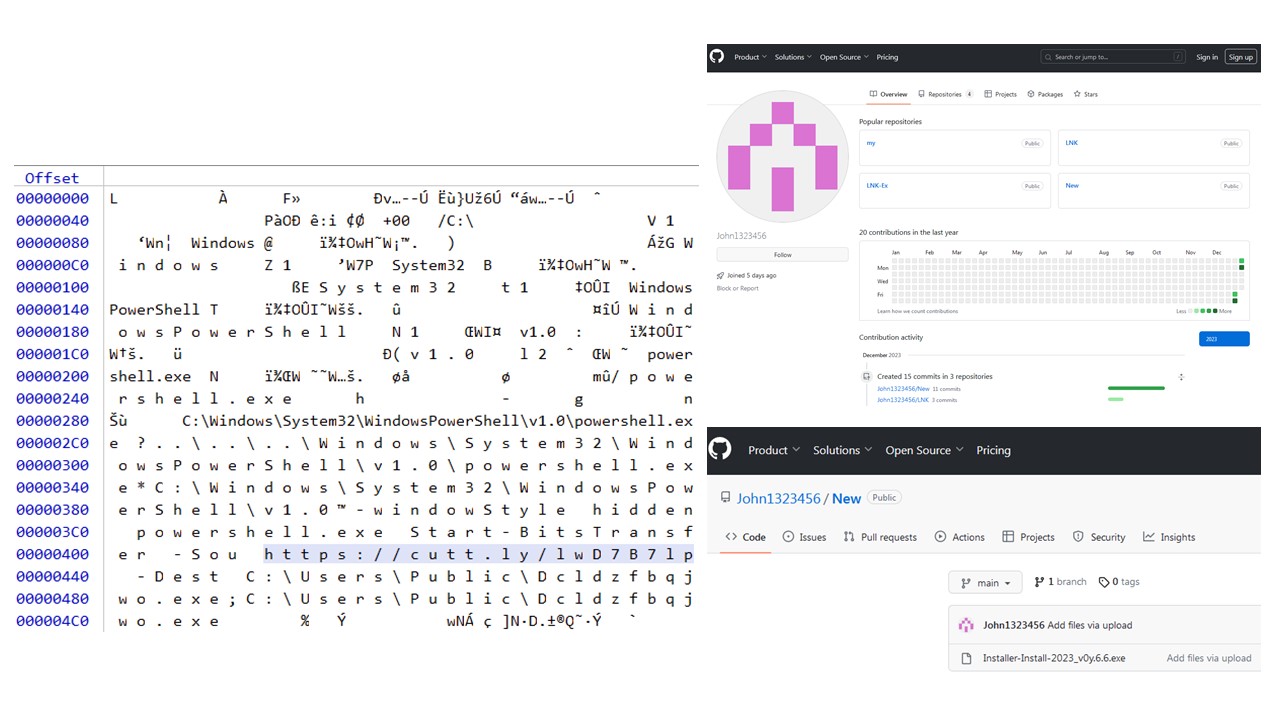Image resolution: width=1280 pixels, height=720 pixels.
Task: Open the 'LNK' popular repository
Action: pyautogui.click(x=1071, y=143)
